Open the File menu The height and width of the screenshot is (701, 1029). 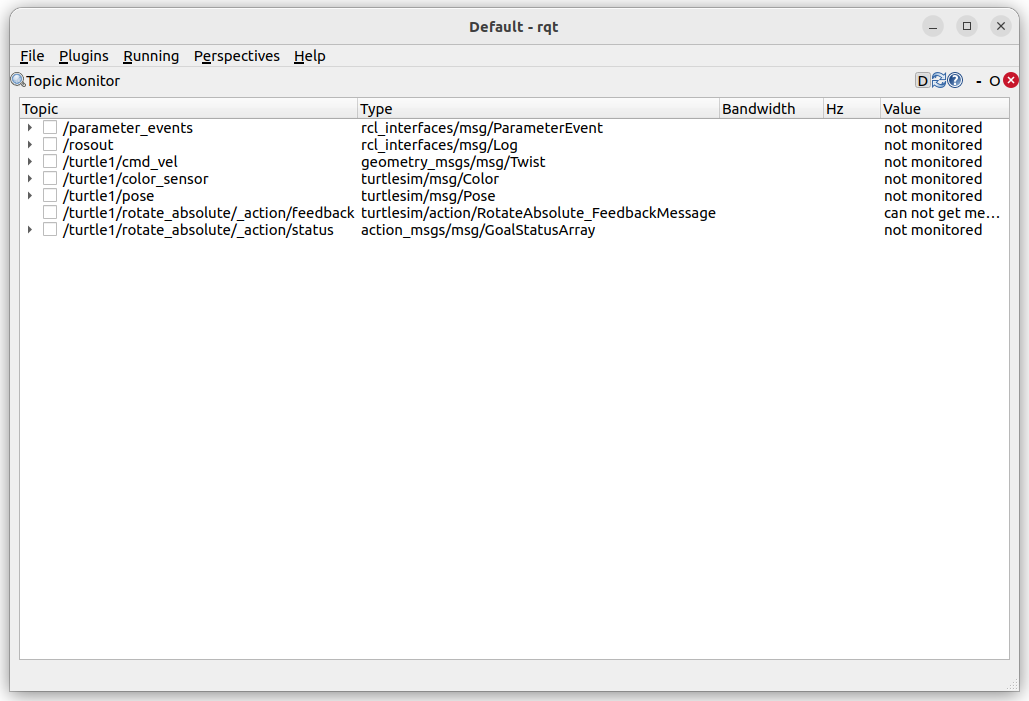(32, 56)
